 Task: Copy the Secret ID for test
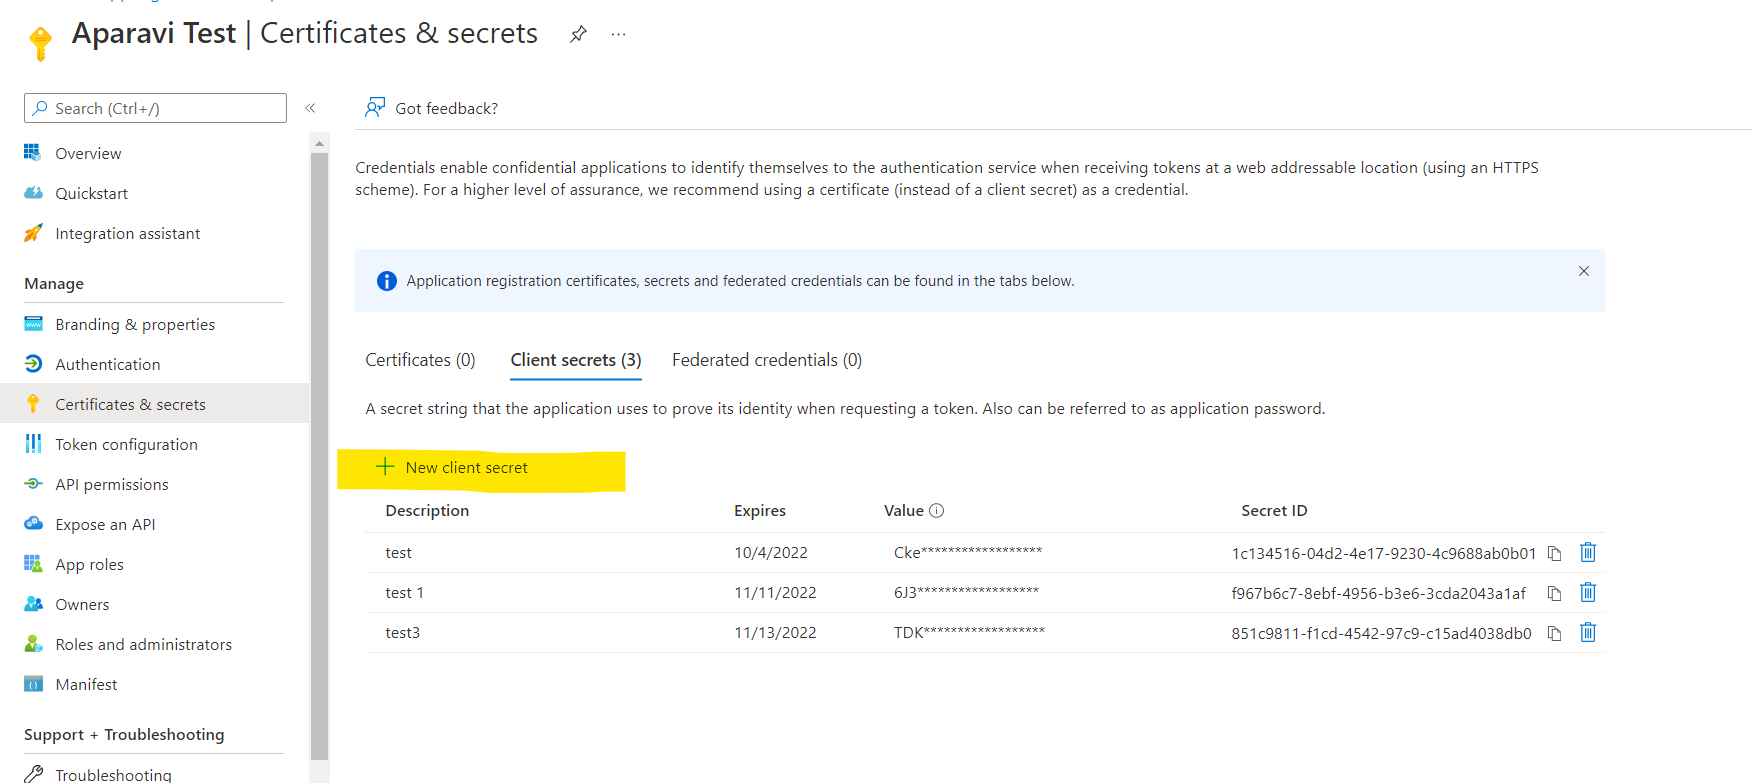1554,553
